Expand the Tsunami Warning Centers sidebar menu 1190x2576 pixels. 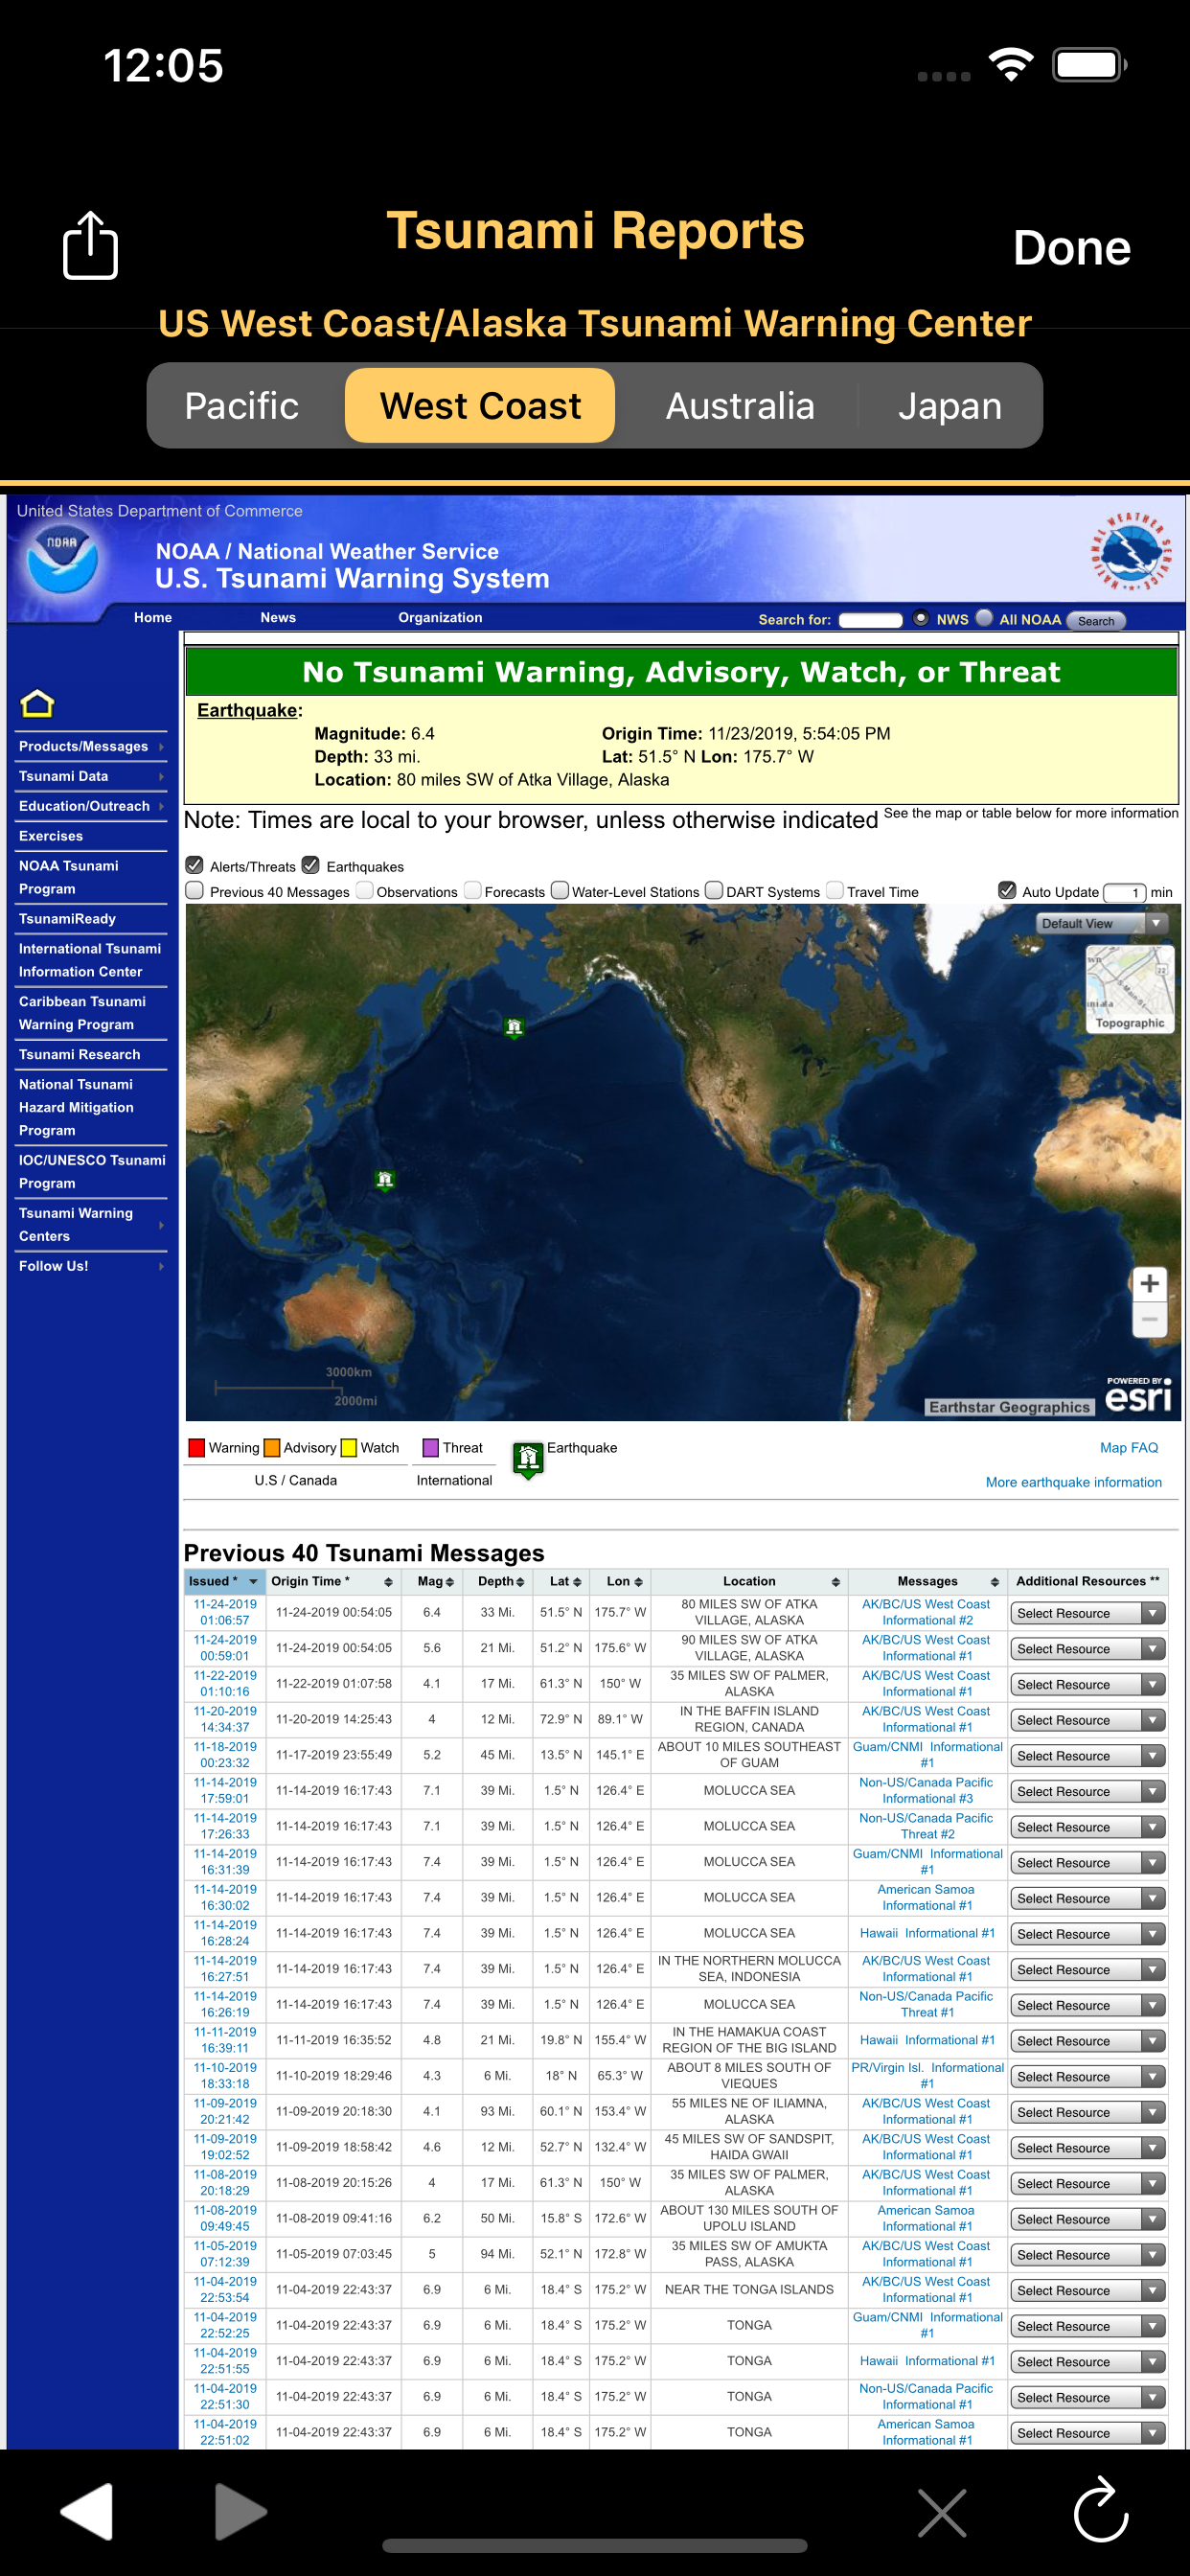coord(91,1224)
